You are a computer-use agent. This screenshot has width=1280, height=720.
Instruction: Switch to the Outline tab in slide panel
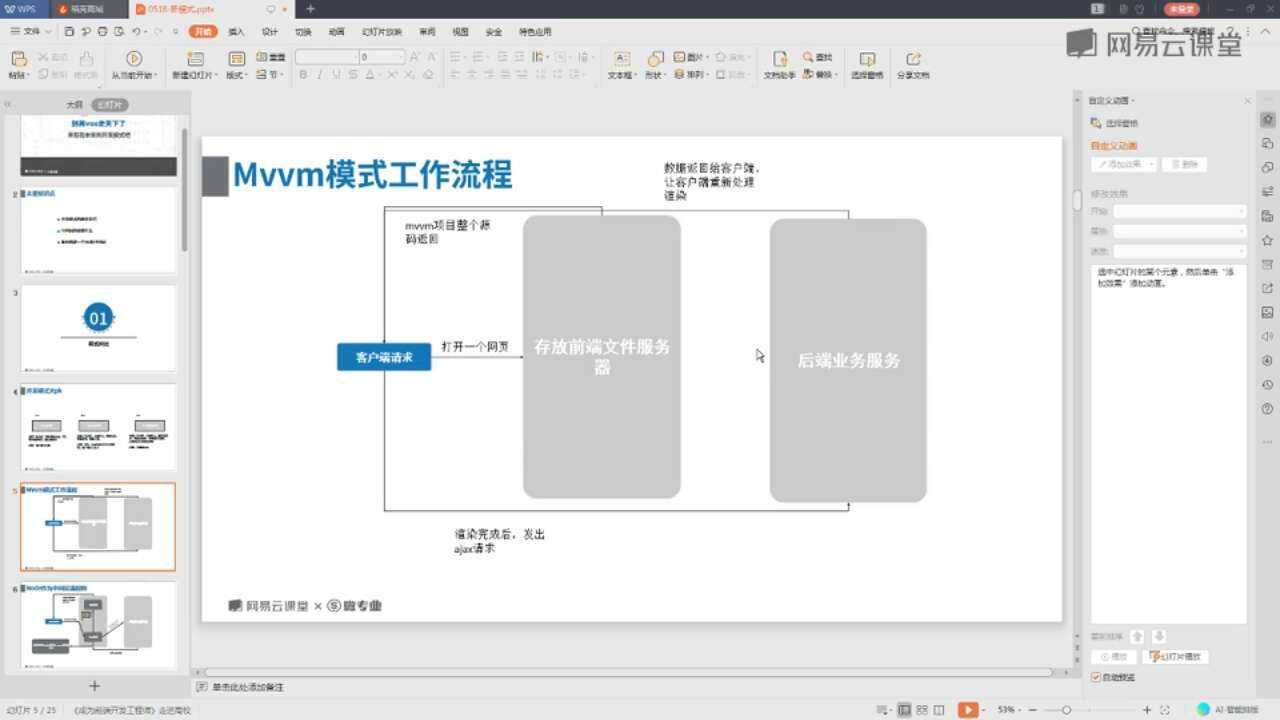74,105
